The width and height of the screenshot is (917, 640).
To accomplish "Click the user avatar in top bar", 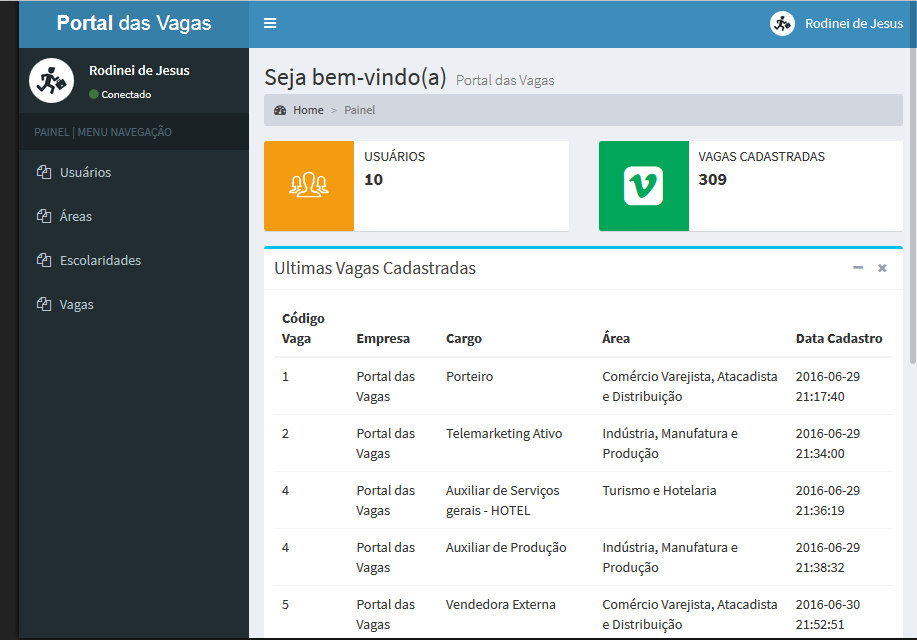I will click(782, 24).
